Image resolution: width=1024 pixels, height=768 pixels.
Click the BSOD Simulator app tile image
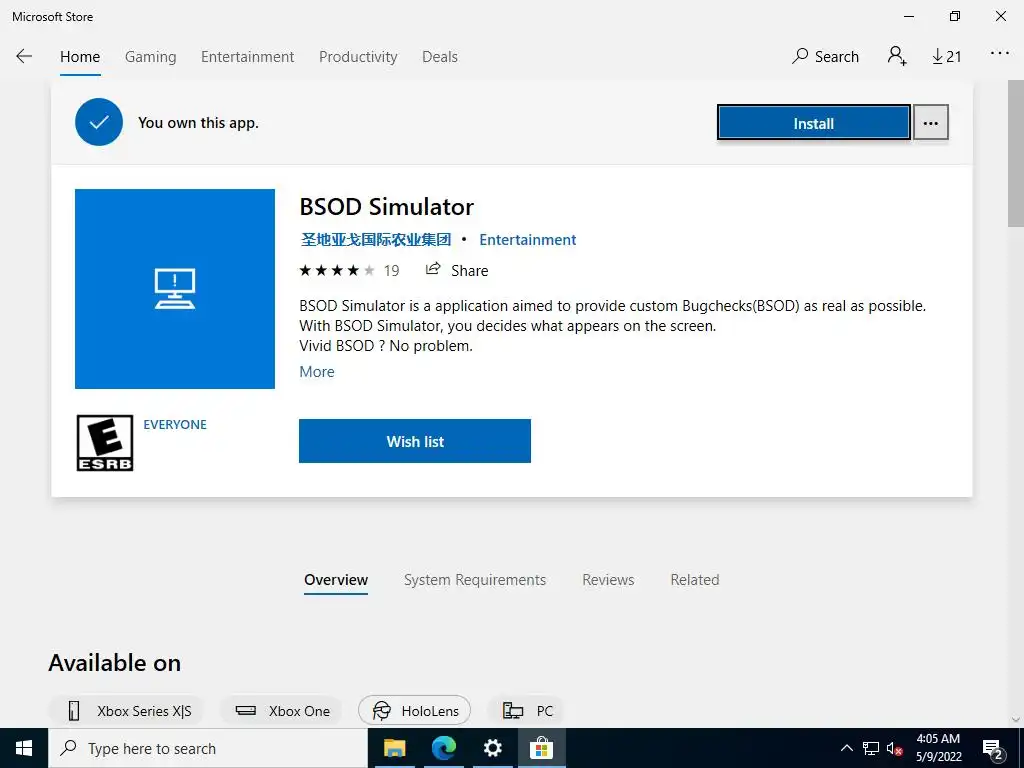pyautogui.click(x=175, y=289)
